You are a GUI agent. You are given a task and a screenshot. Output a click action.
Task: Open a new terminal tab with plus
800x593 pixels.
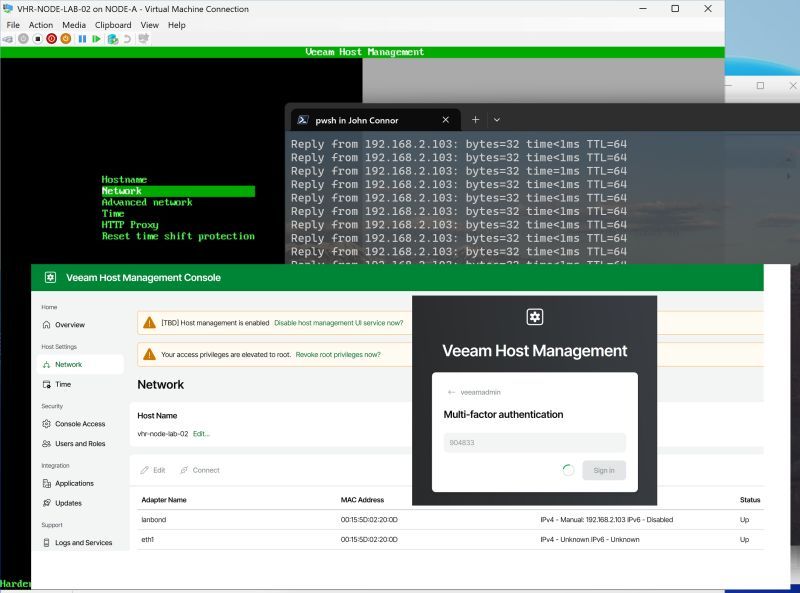[x=475, y=119]
